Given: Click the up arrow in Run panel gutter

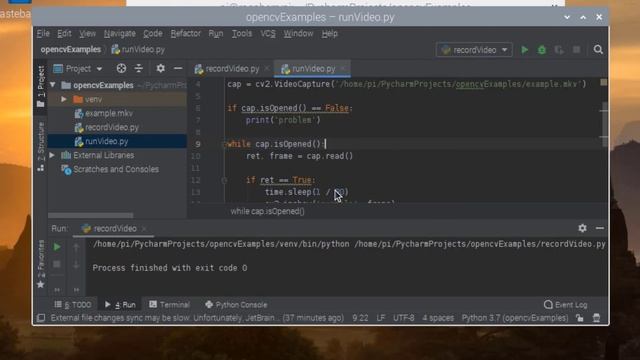Looking at the screenshot, I should point(76,247).
